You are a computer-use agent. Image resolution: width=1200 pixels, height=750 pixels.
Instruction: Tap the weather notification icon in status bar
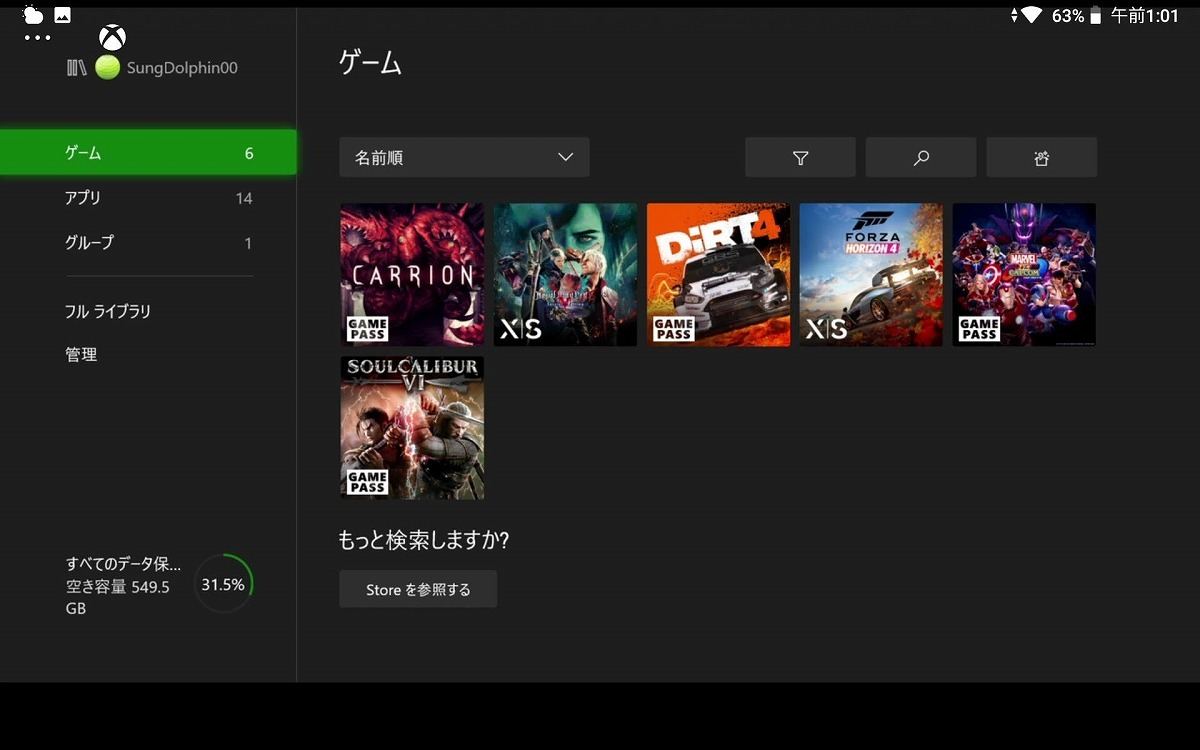33,15
